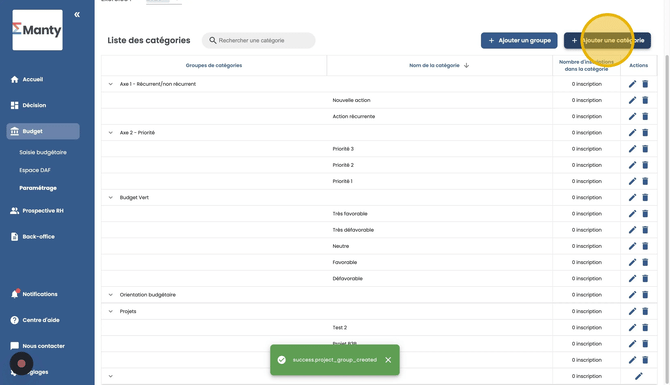This screenshot has height=385, width=670.
Task: Edit Nouvelle action category
Action: click(x=632, y=100)
